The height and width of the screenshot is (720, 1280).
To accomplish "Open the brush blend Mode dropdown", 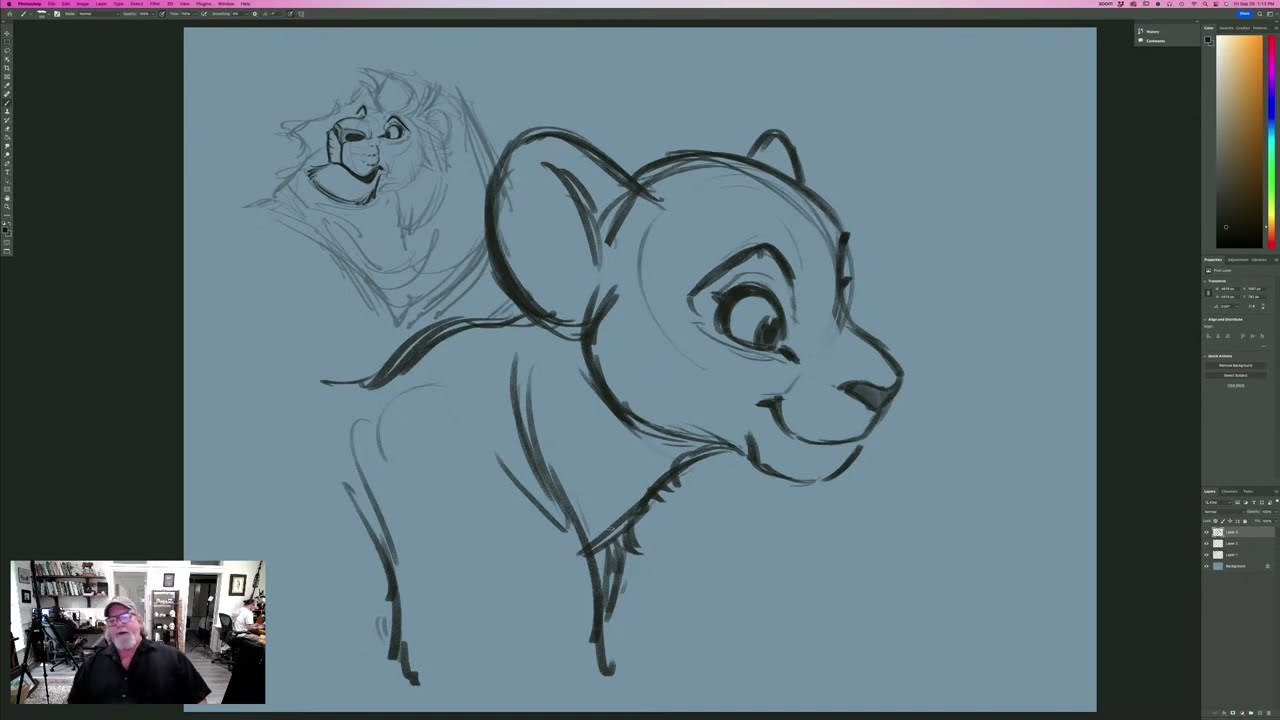I will point(99,13).
